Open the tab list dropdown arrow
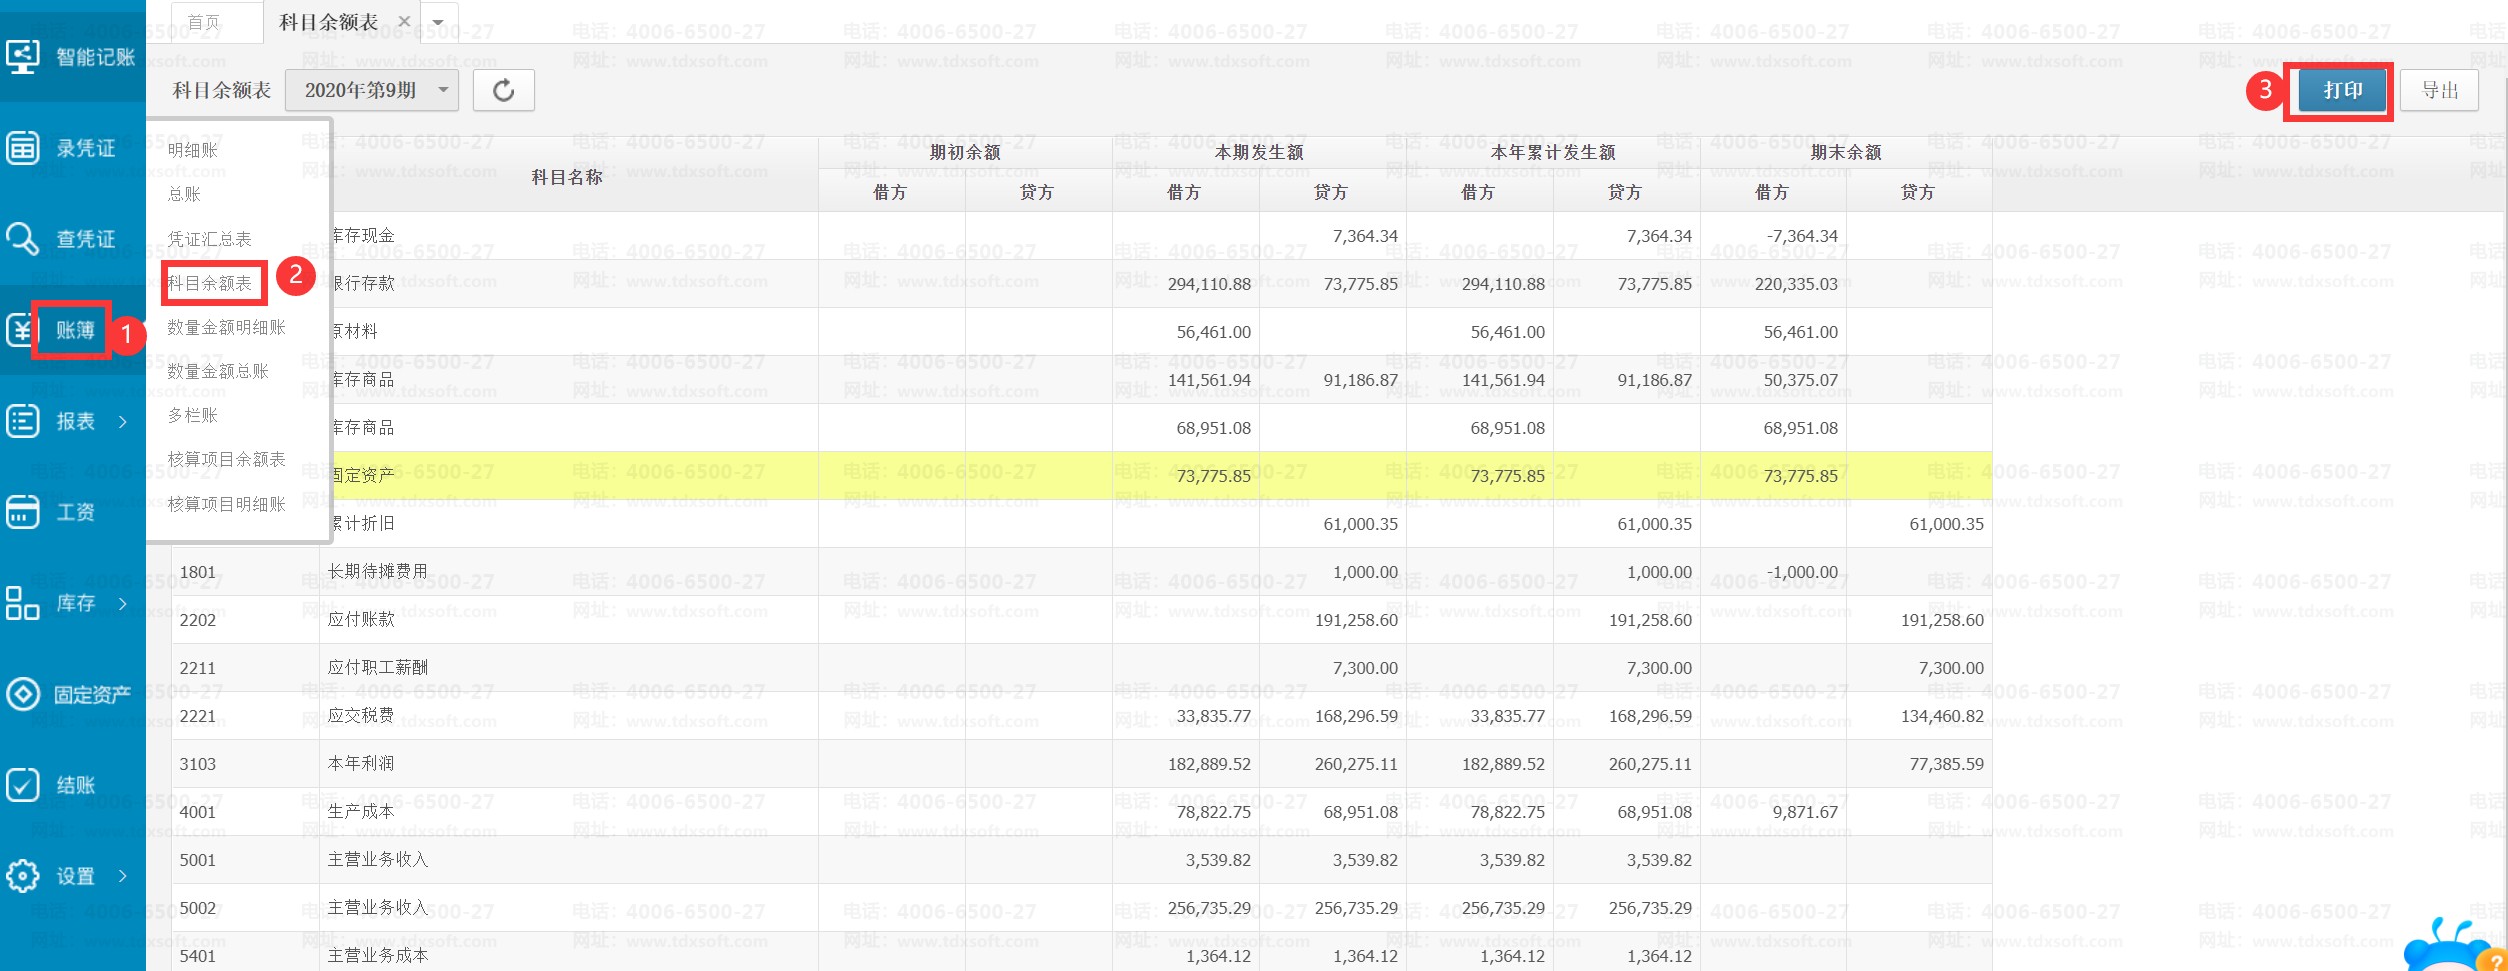Image resolution: width=2508 pixels, height=971 pixels. (x=438, y=22)
